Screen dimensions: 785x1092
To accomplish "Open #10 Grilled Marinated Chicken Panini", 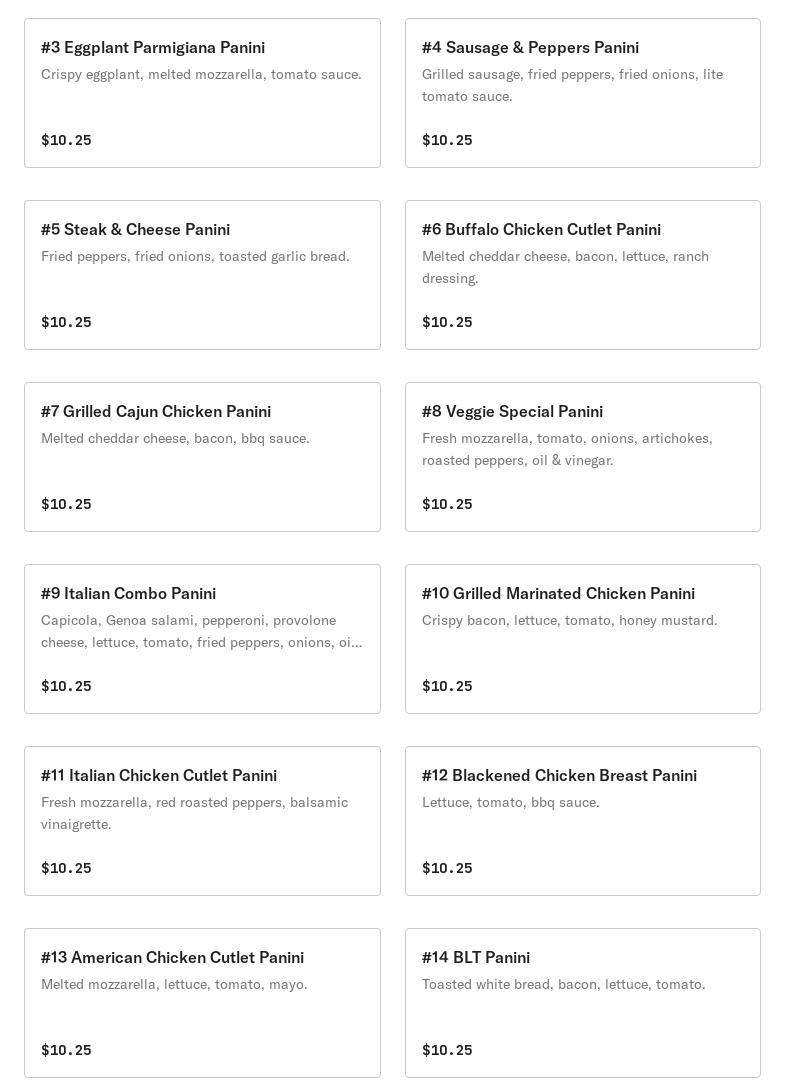I will (558, 594).
